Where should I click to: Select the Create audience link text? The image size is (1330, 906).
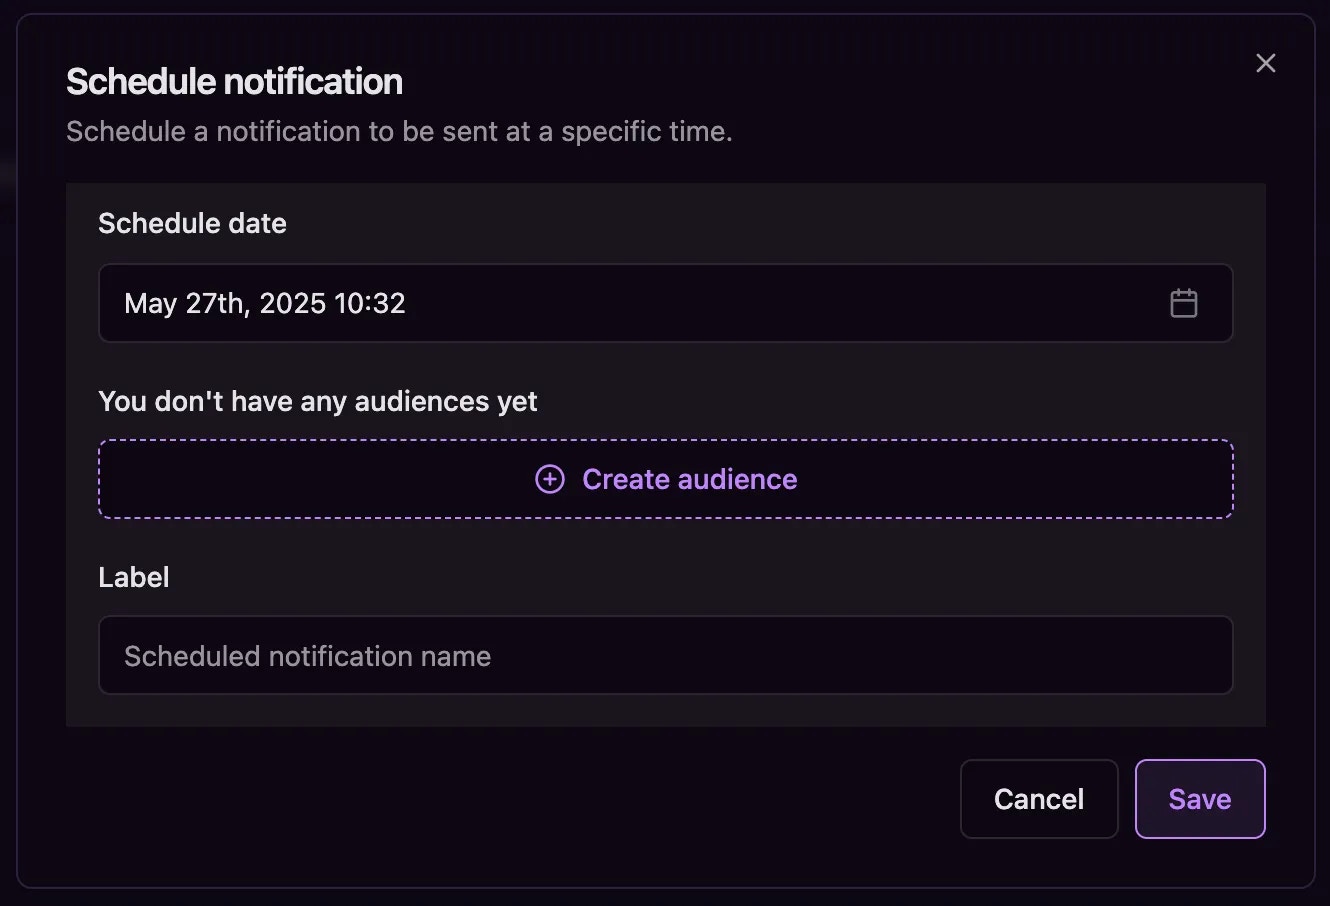pos(690,479)
